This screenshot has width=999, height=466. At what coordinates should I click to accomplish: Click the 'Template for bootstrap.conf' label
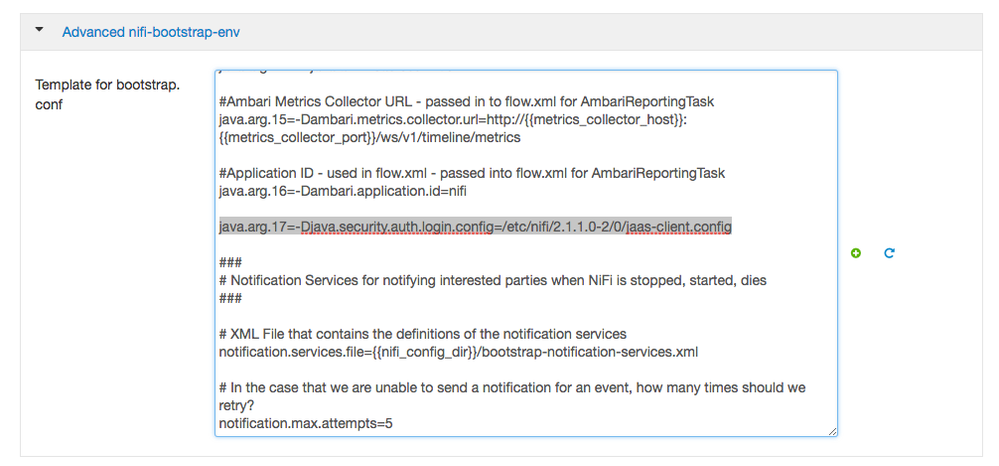(107, 94)
